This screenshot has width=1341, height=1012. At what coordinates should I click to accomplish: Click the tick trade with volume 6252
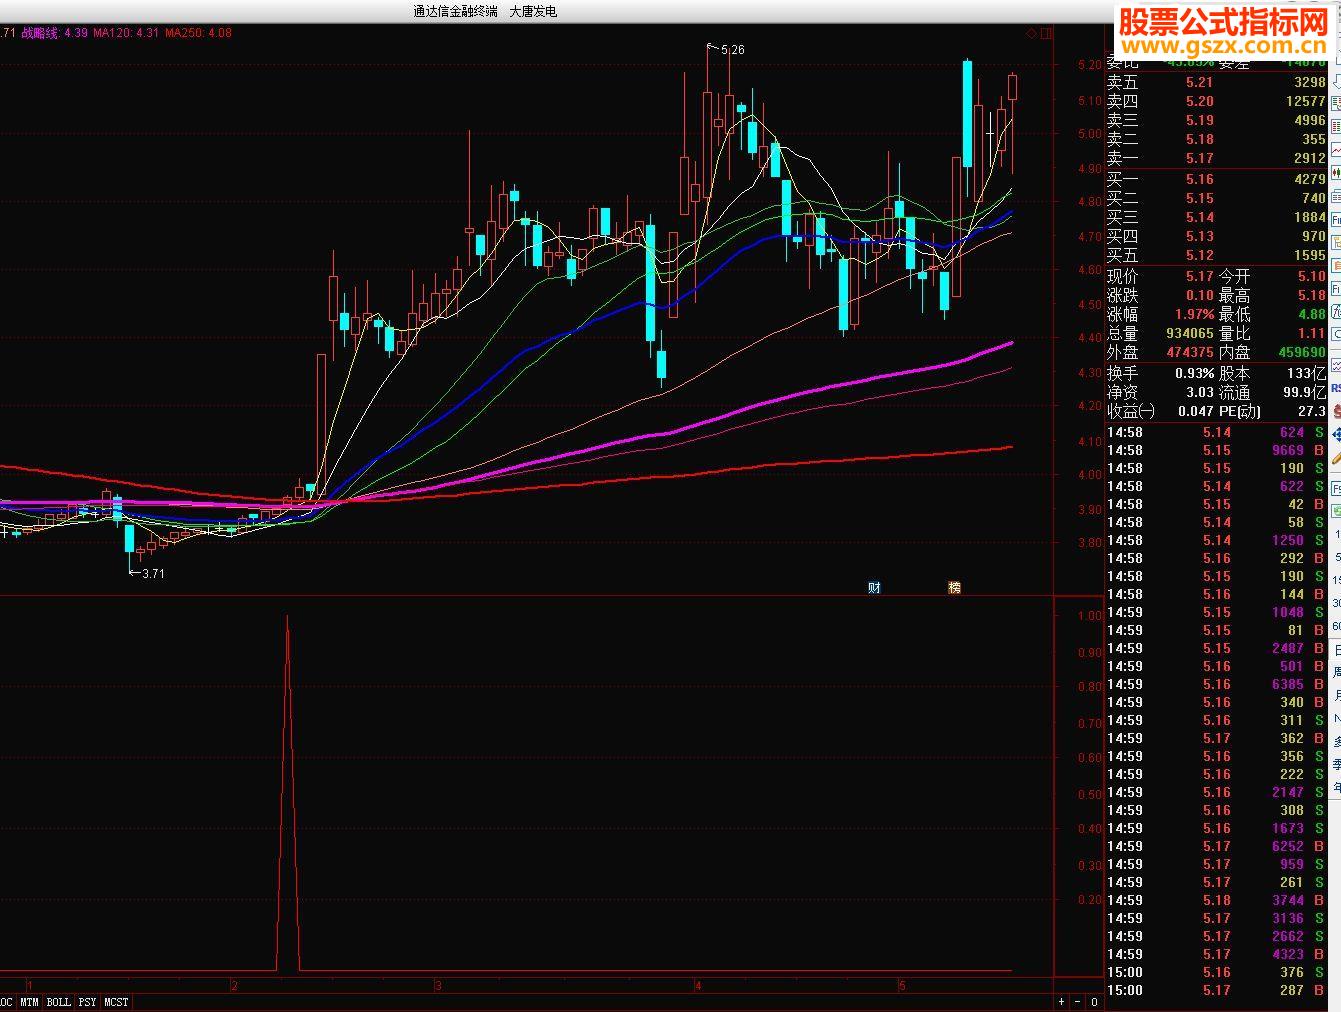1216,846
